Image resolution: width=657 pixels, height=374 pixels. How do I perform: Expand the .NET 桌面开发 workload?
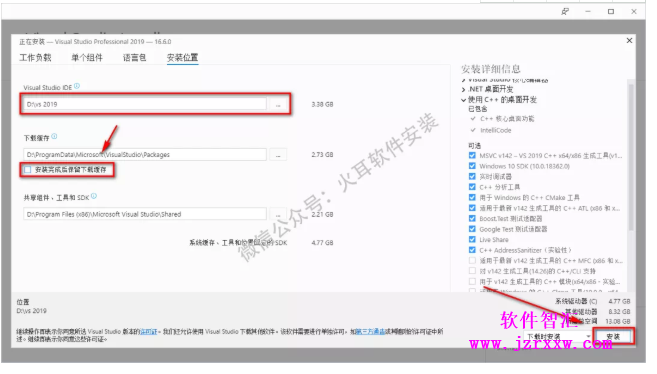[463, 89]
